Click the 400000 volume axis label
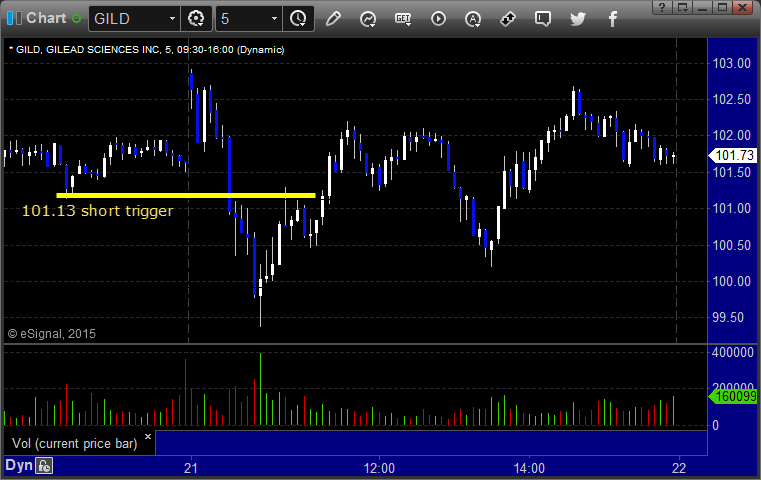Image resolution: width=761 pixels, height=480 pixels. pyautogui.click(x=733, y=352)
